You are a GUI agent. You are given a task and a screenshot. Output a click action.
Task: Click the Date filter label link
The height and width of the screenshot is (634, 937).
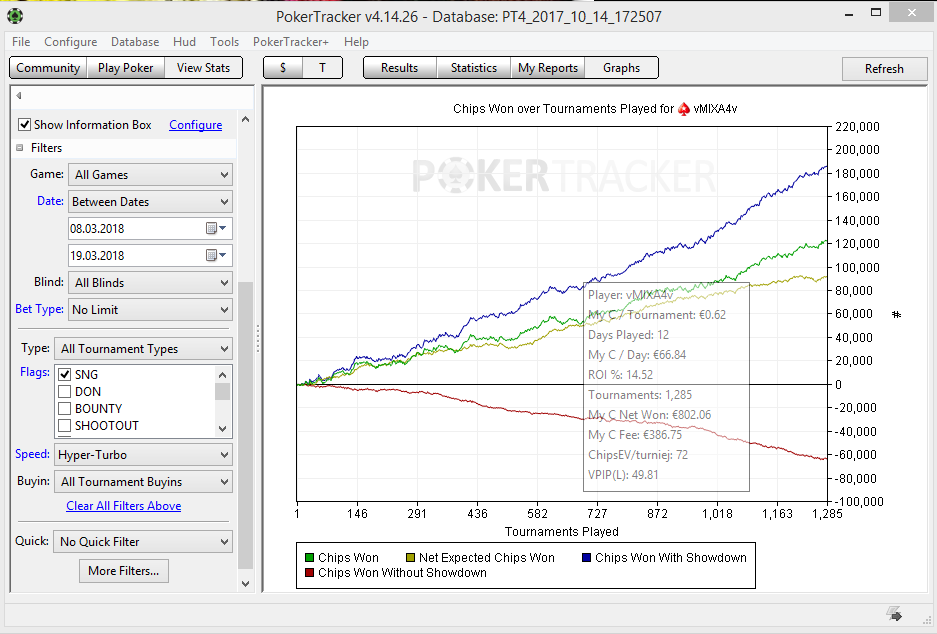(50, 201)
